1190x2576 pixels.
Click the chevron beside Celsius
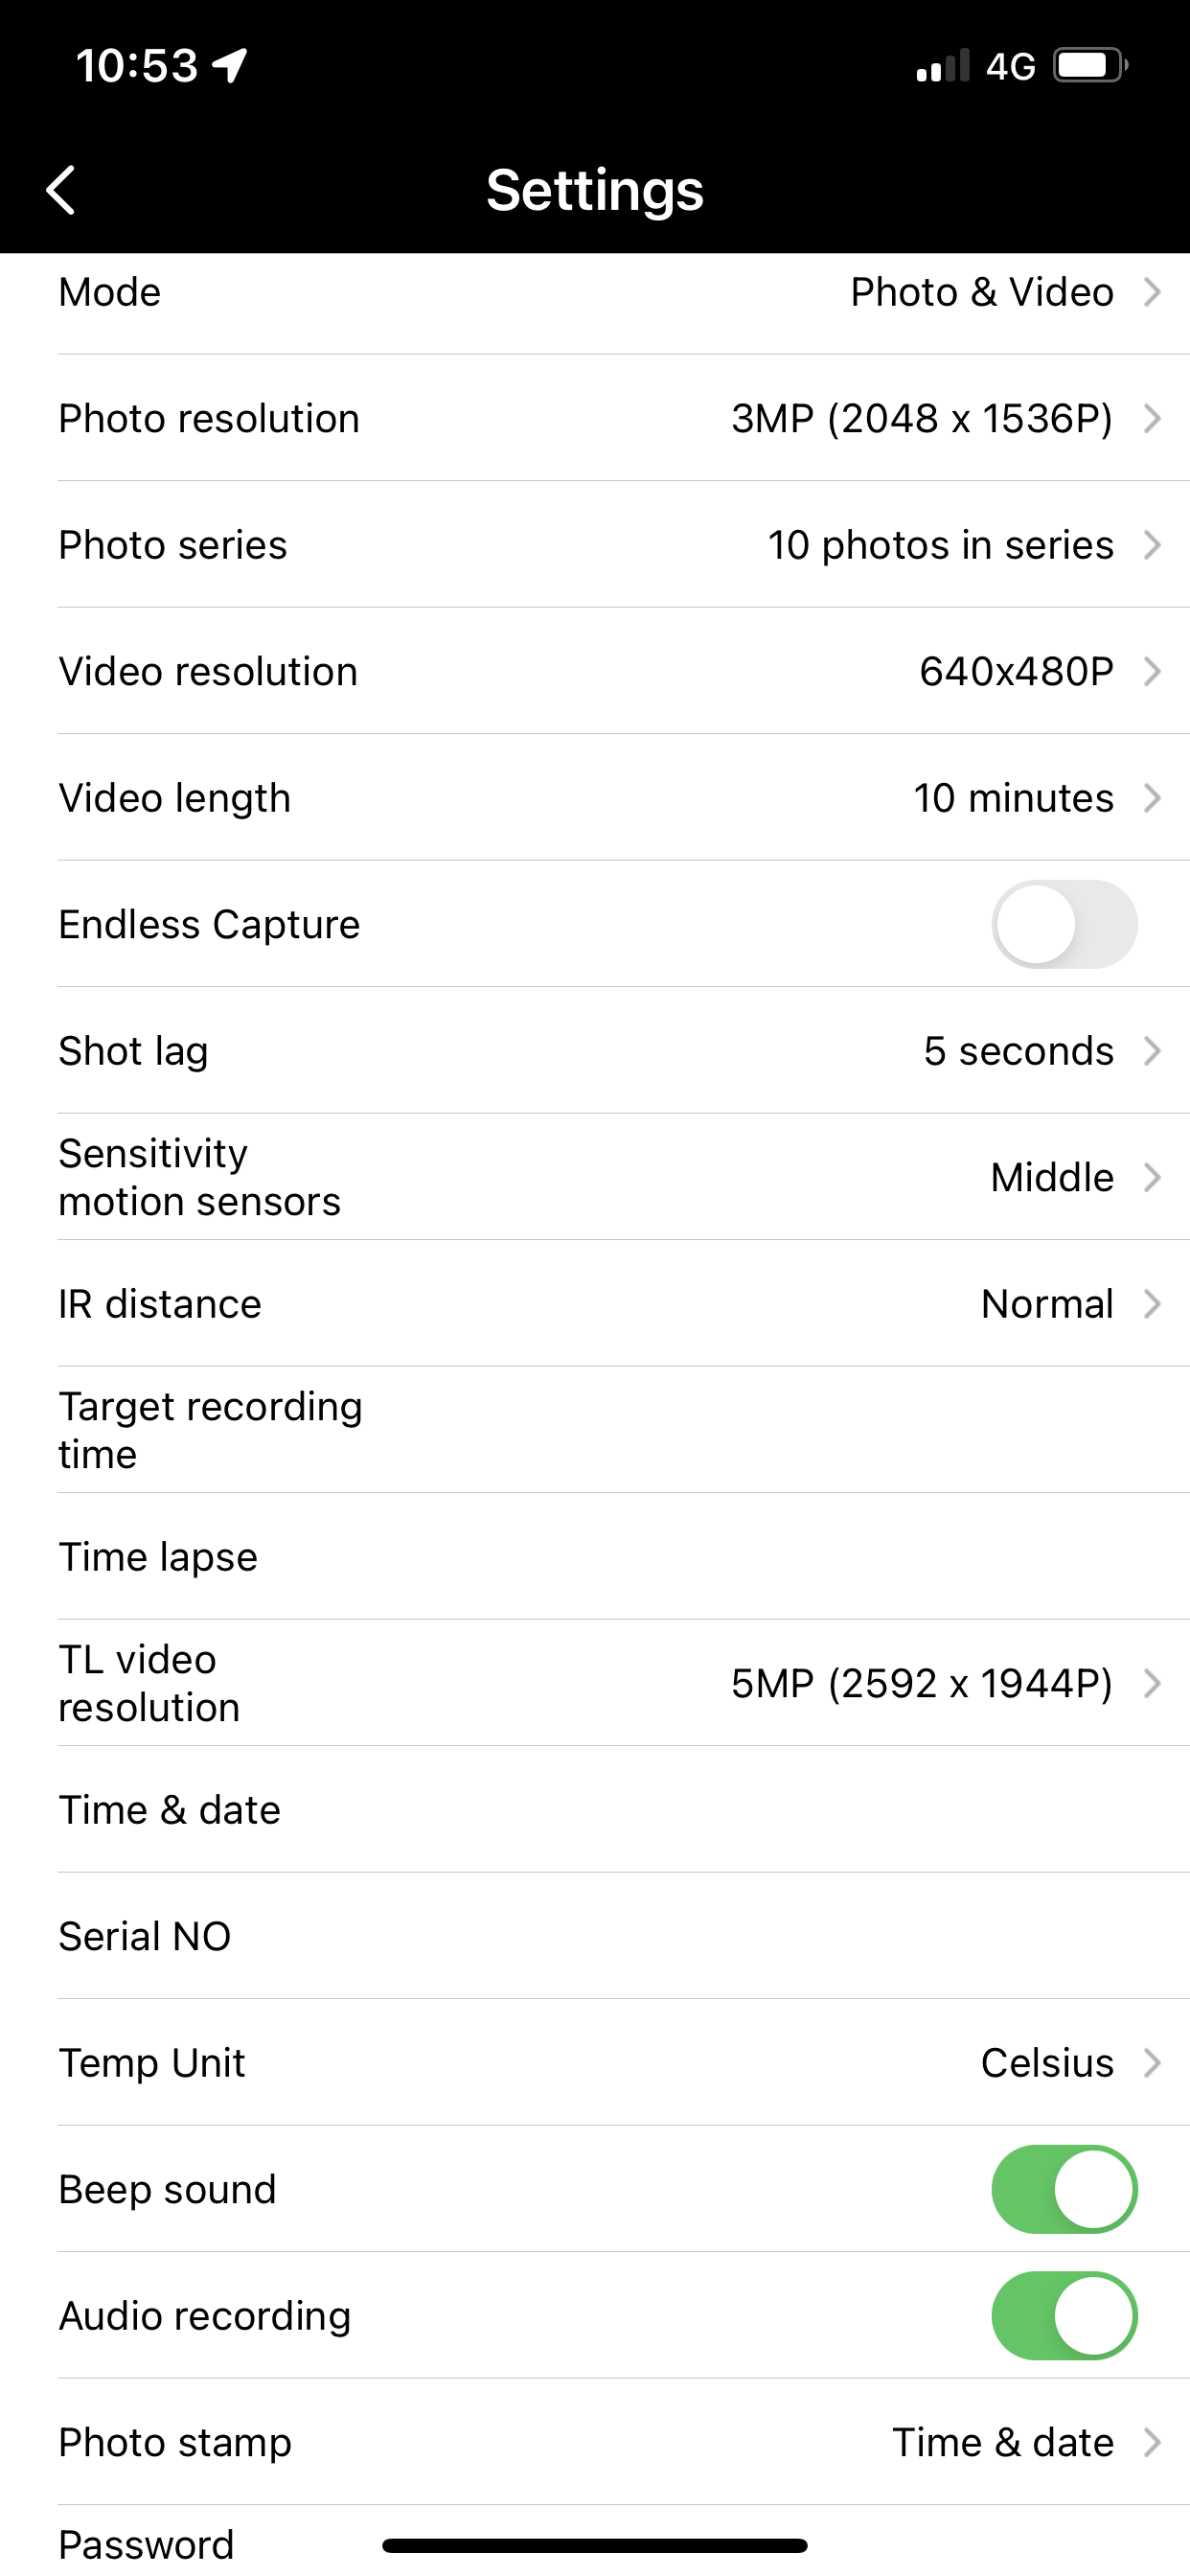(x=1152, y=2063)
